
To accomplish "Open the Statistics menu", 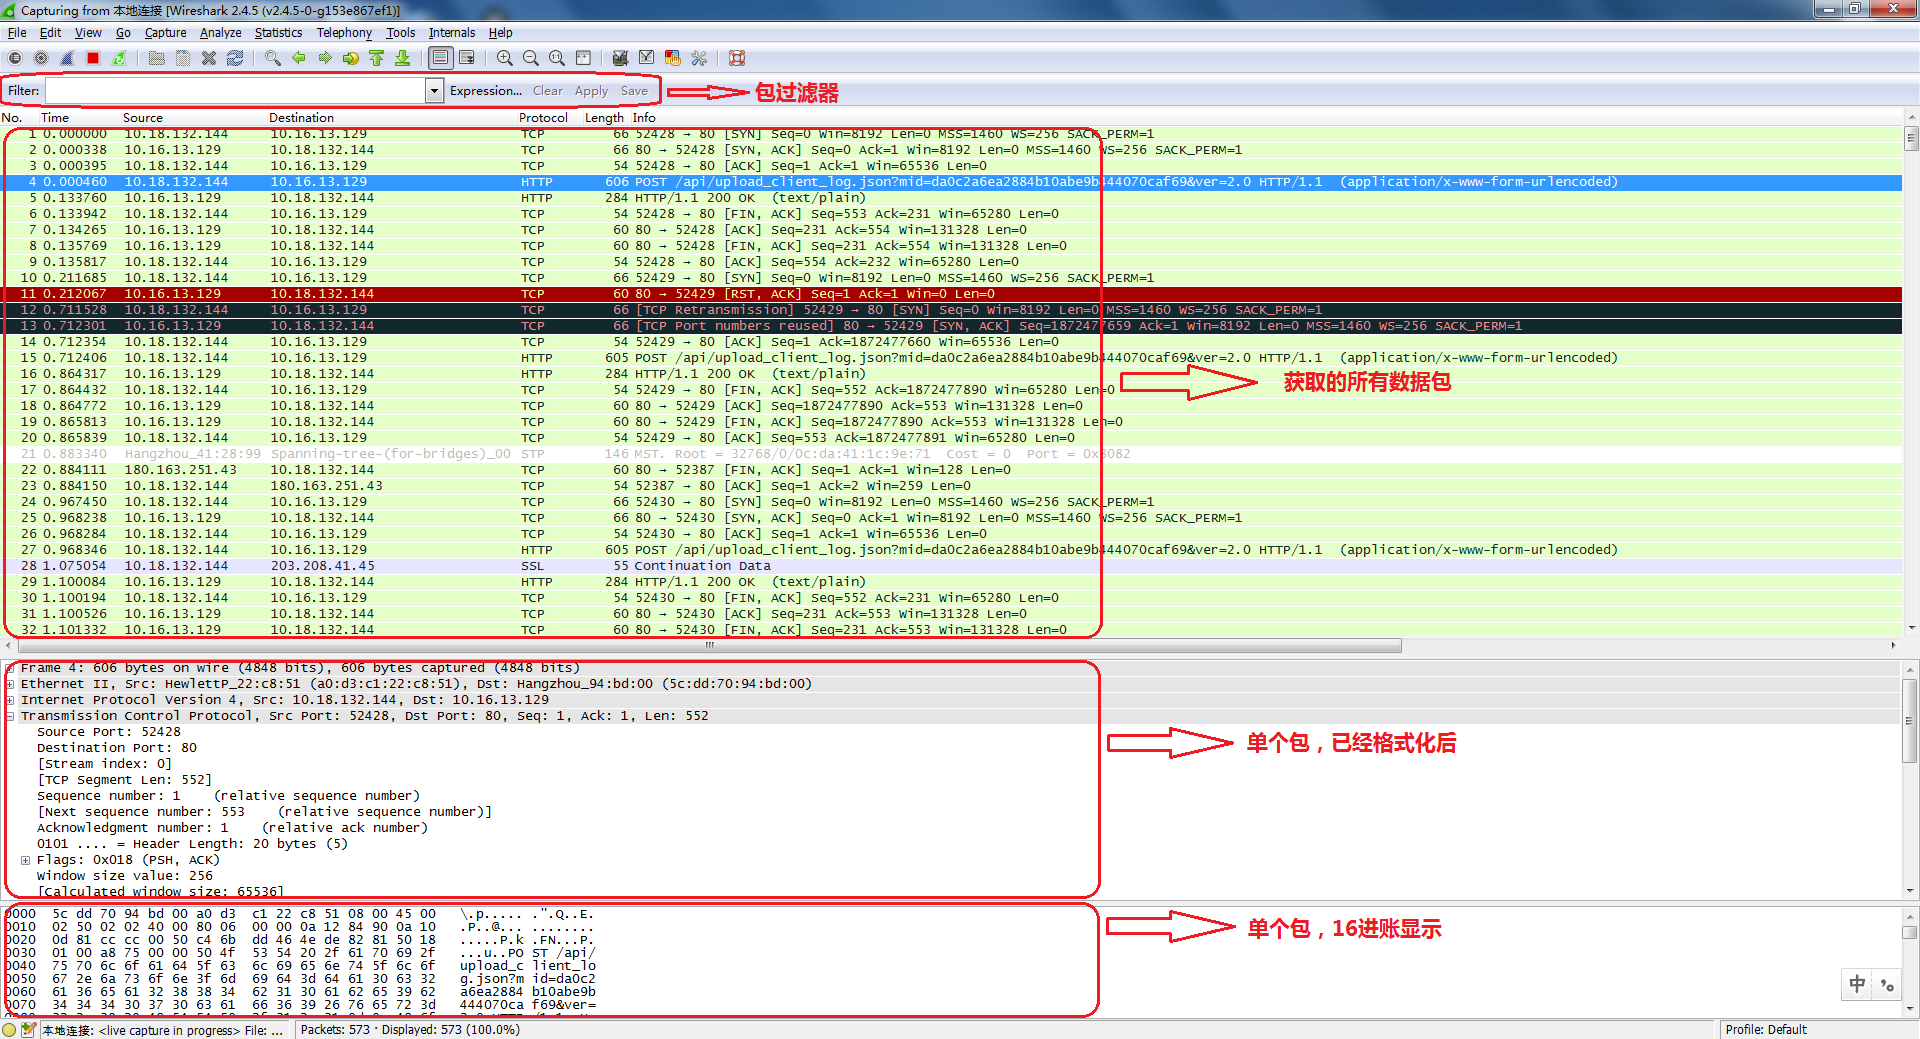I will [x=278, y=33].
